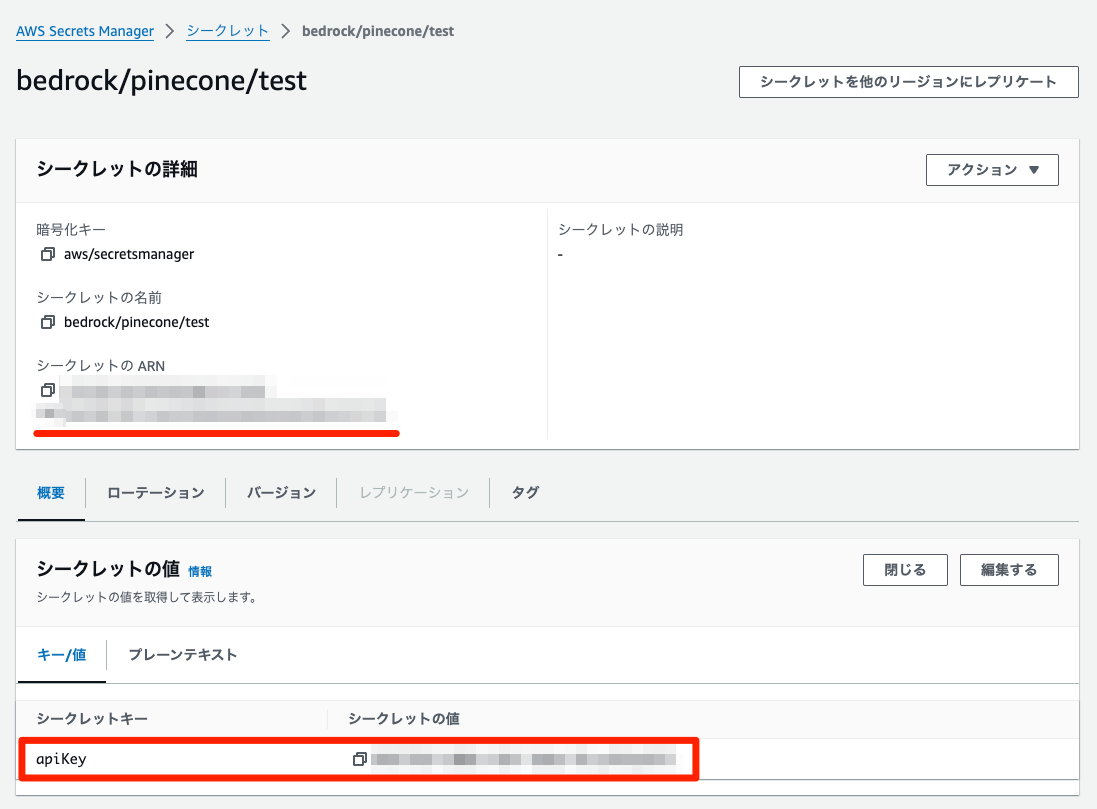Copy the aws/secretsmanager encryption key
This screenshot has width=1097, height=809.
click(48, 254)
